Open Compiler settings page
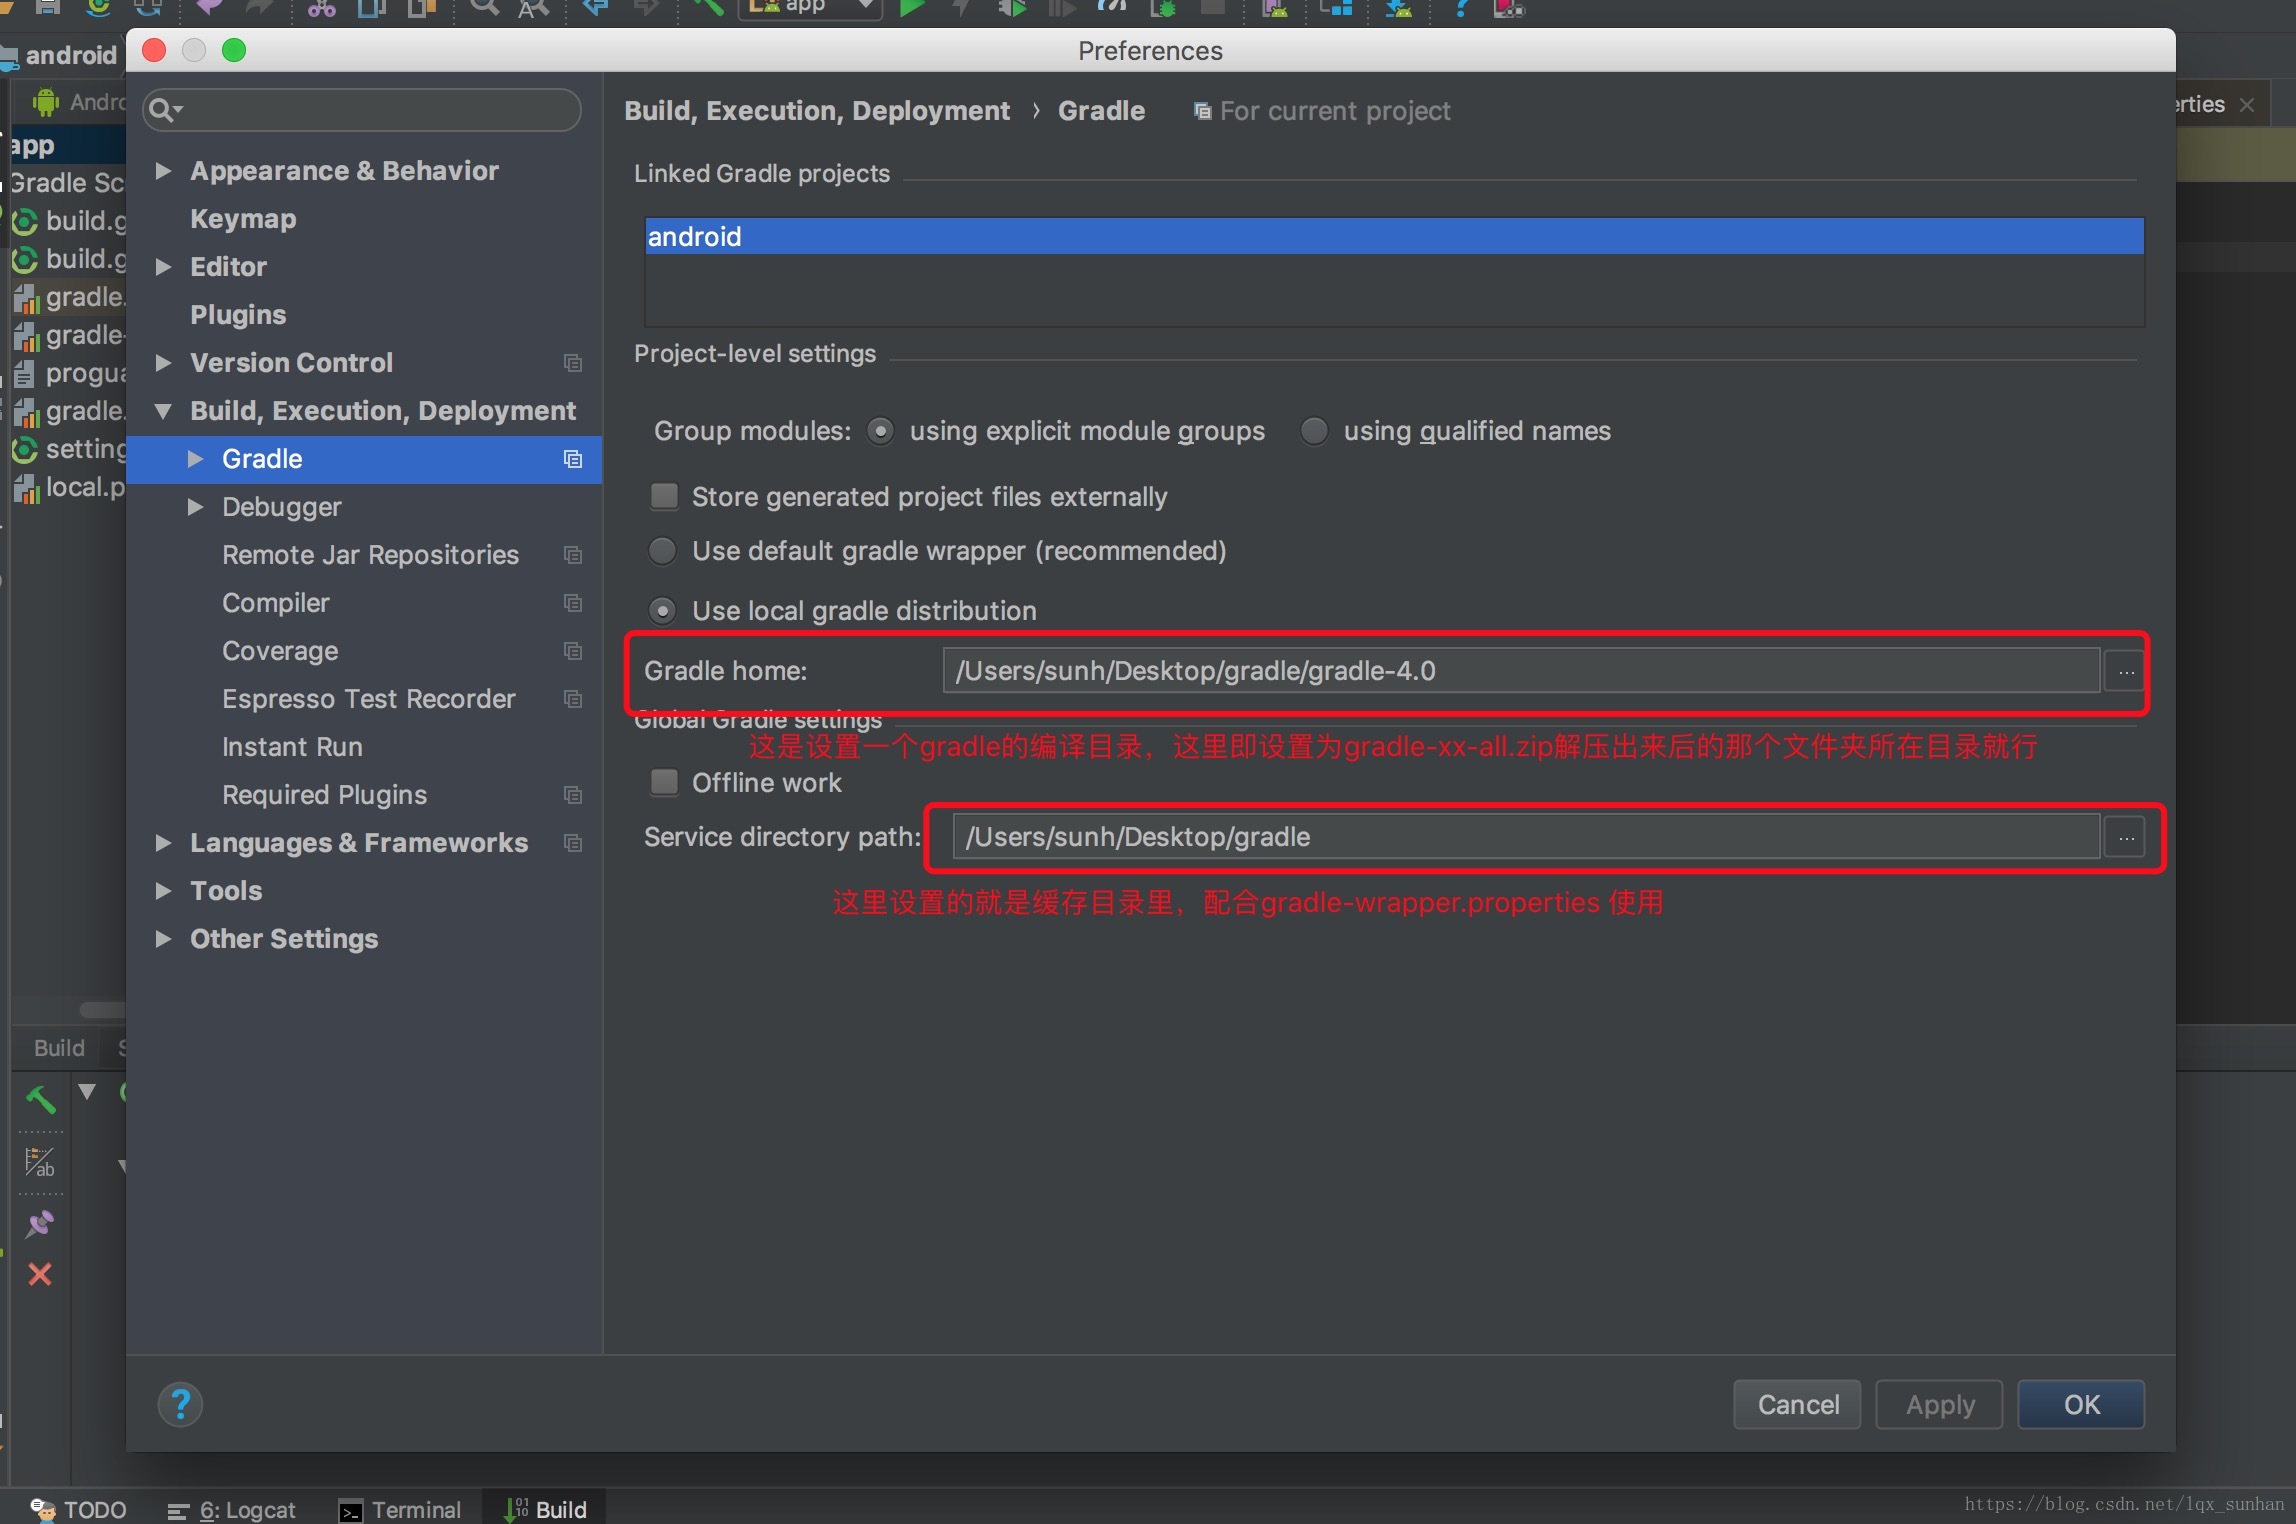 click(x=275, y=603)
